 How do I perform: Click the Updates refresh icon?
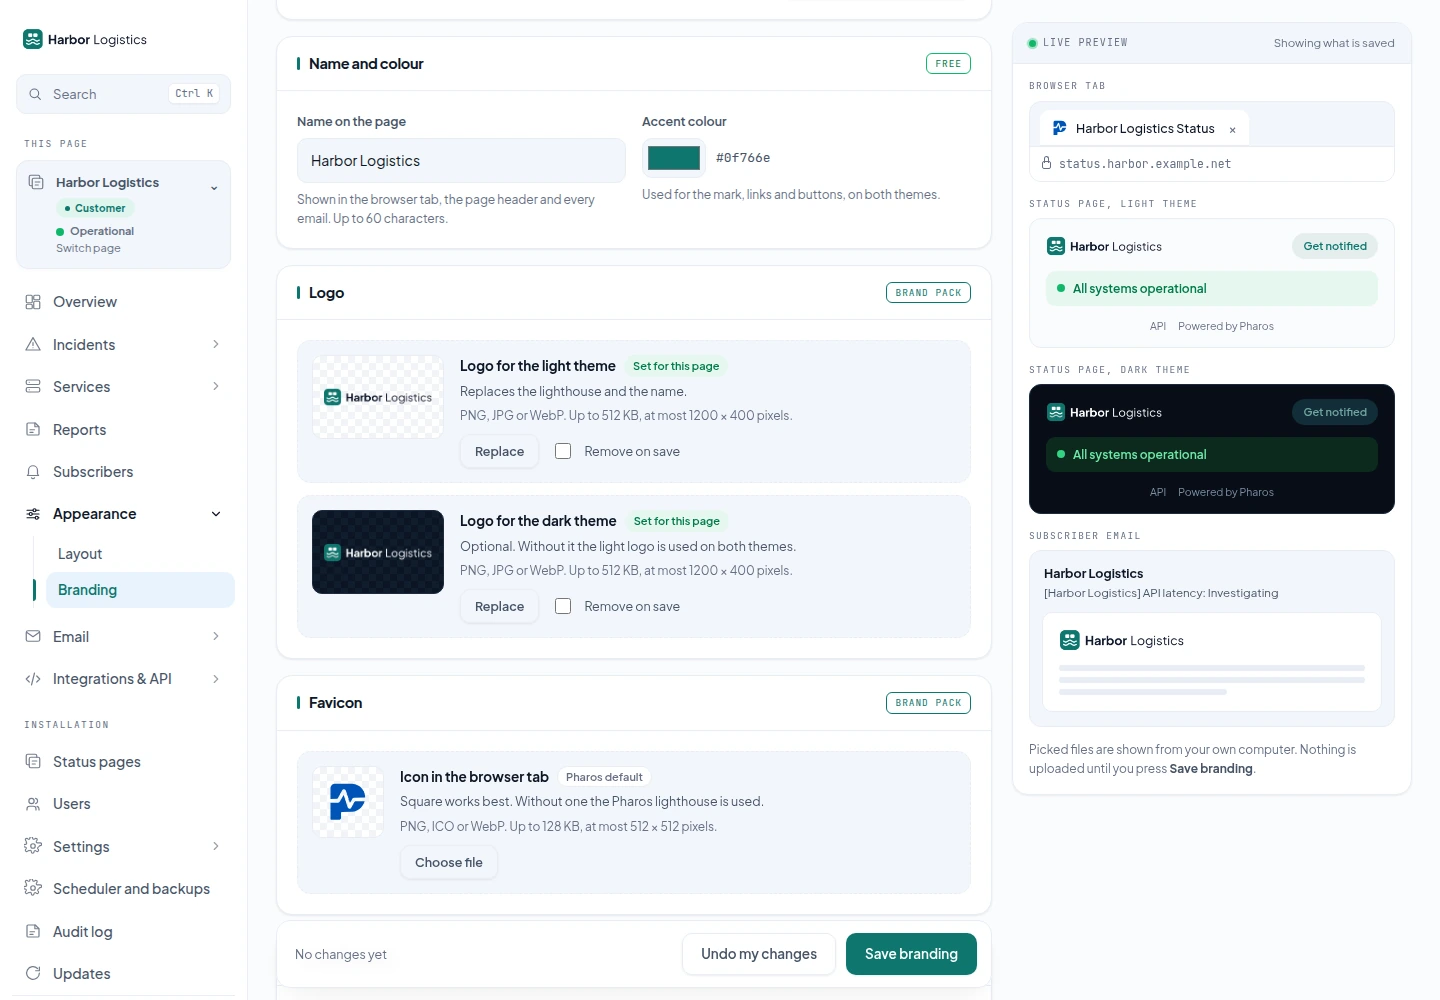coord(33,973)
